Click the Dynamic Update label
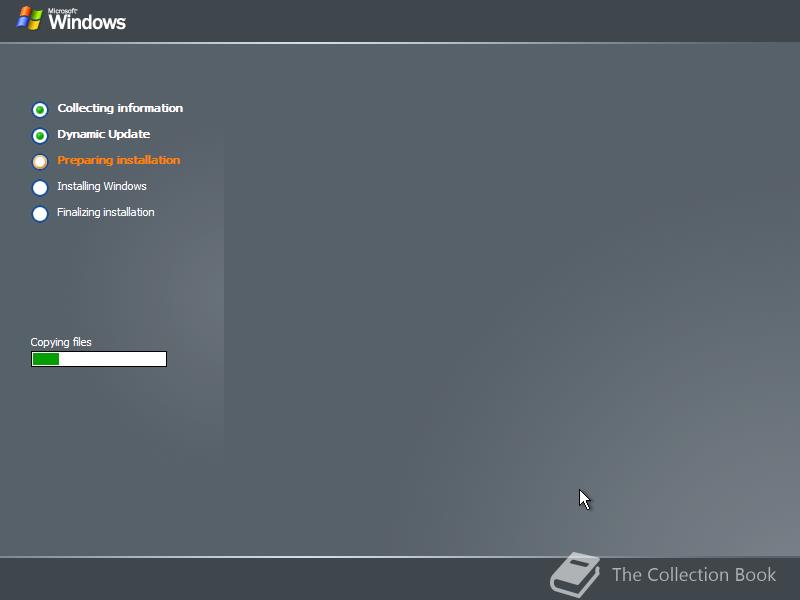The image size is (800, 600). coord(104,134)
